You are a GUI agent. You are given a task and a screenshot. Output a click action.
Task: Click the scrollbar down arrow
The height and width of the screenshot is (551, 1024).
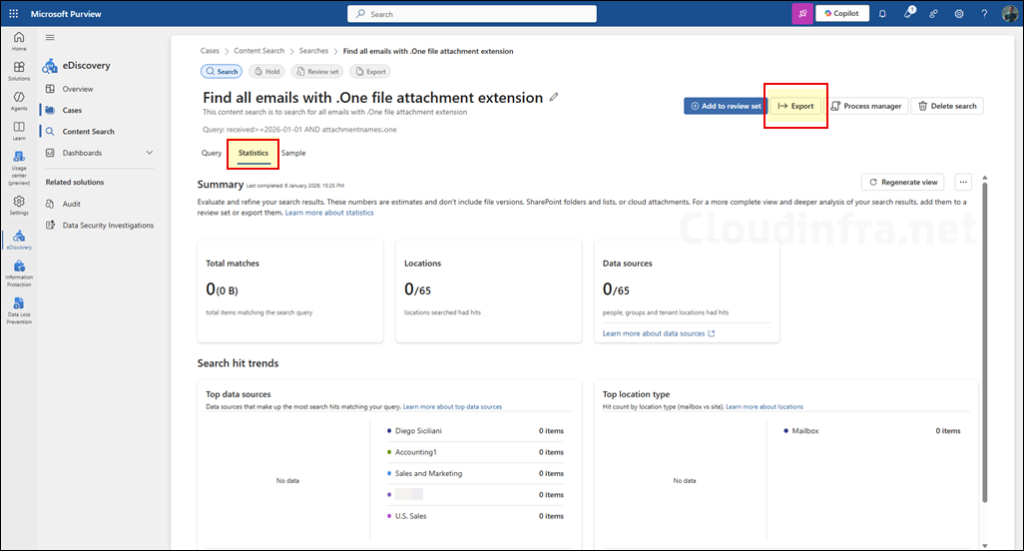coord(985,546)
